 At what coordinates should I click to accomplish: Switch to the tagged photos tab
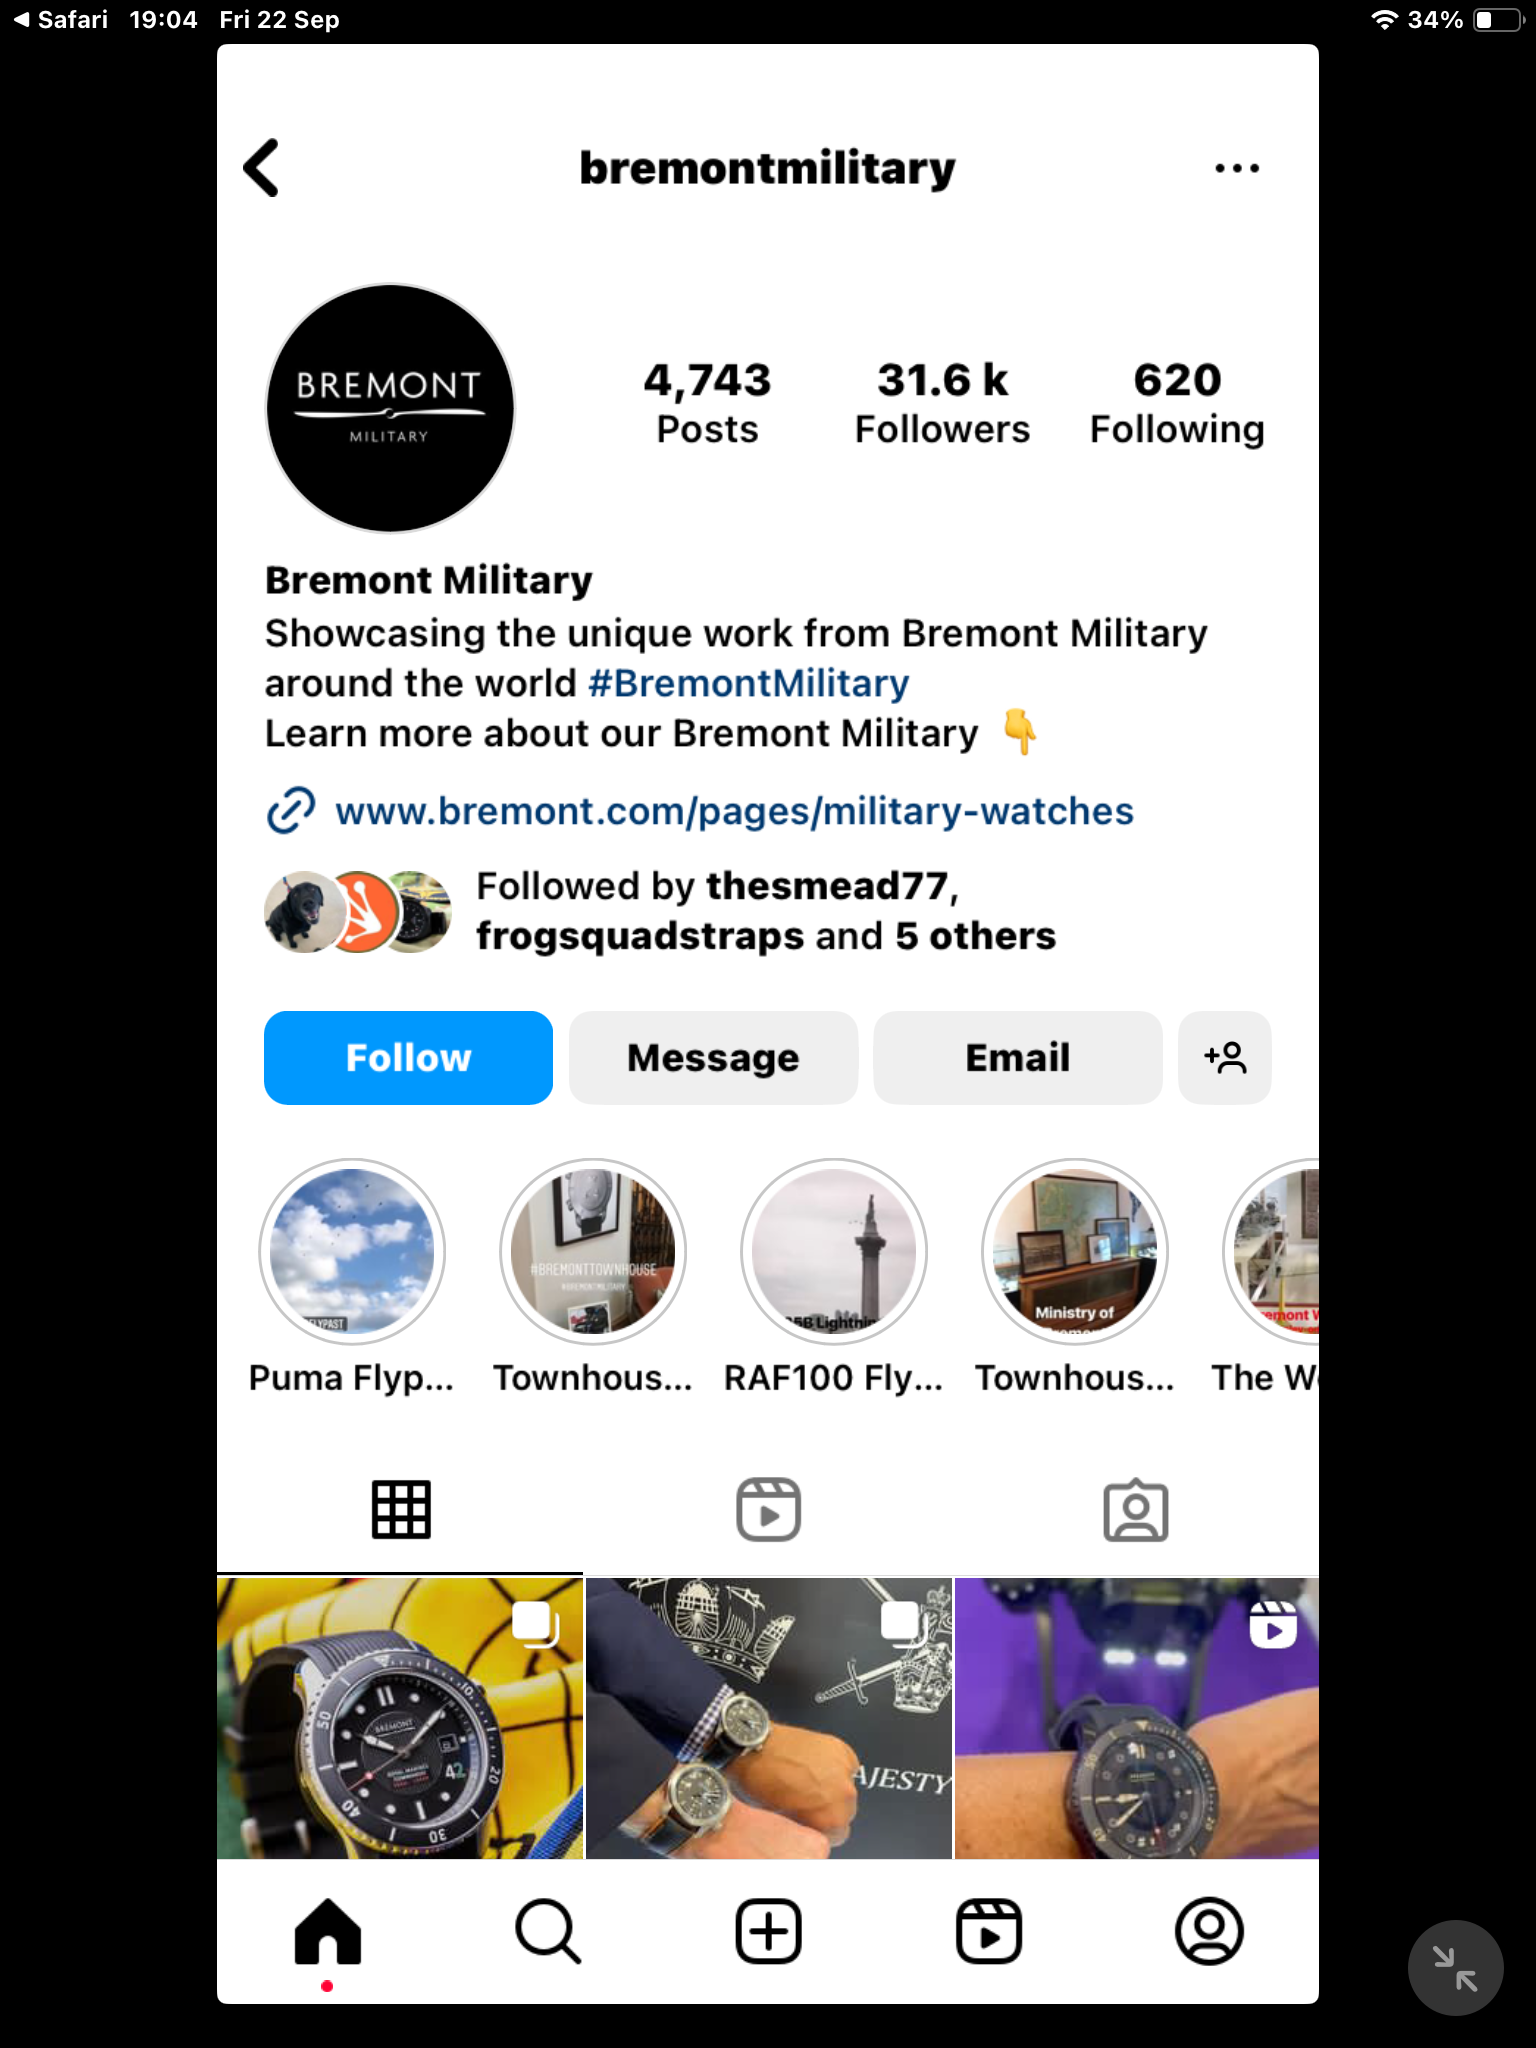pyautogui.click(x=1136, y=1510)
